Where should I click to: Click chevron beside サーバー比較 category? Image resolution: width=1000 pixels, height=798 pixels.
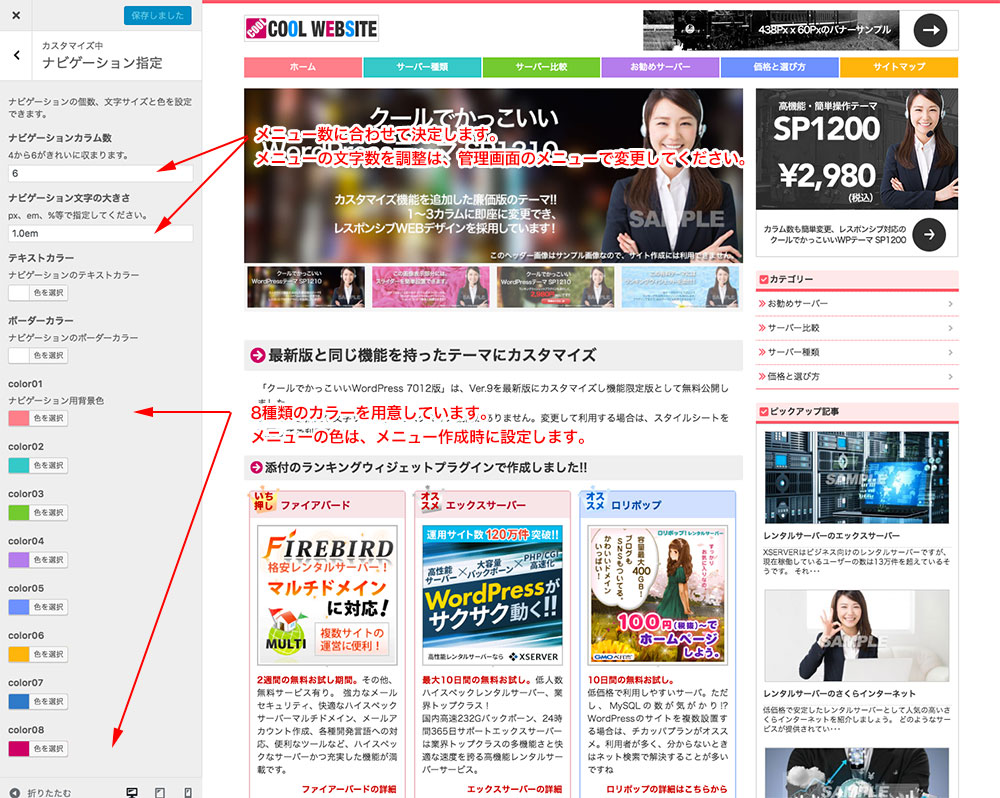pyautogui.click(x=950, y=328)
